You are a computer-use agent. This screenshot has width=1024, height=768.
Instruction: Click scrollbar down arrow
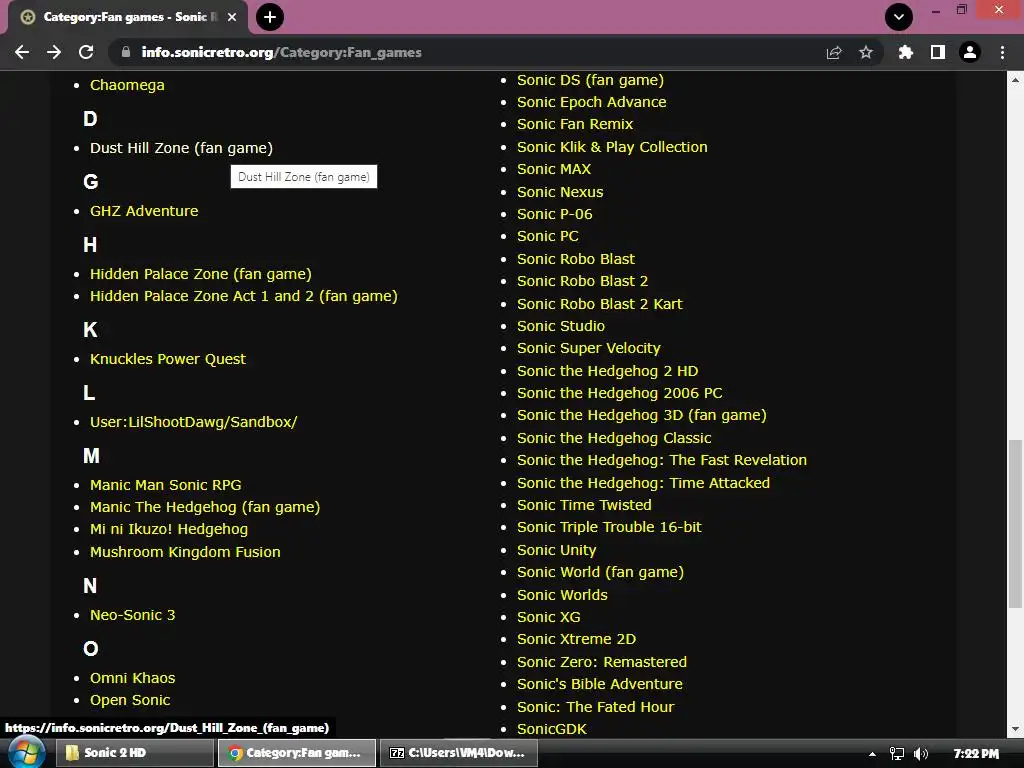[1015, 729]
